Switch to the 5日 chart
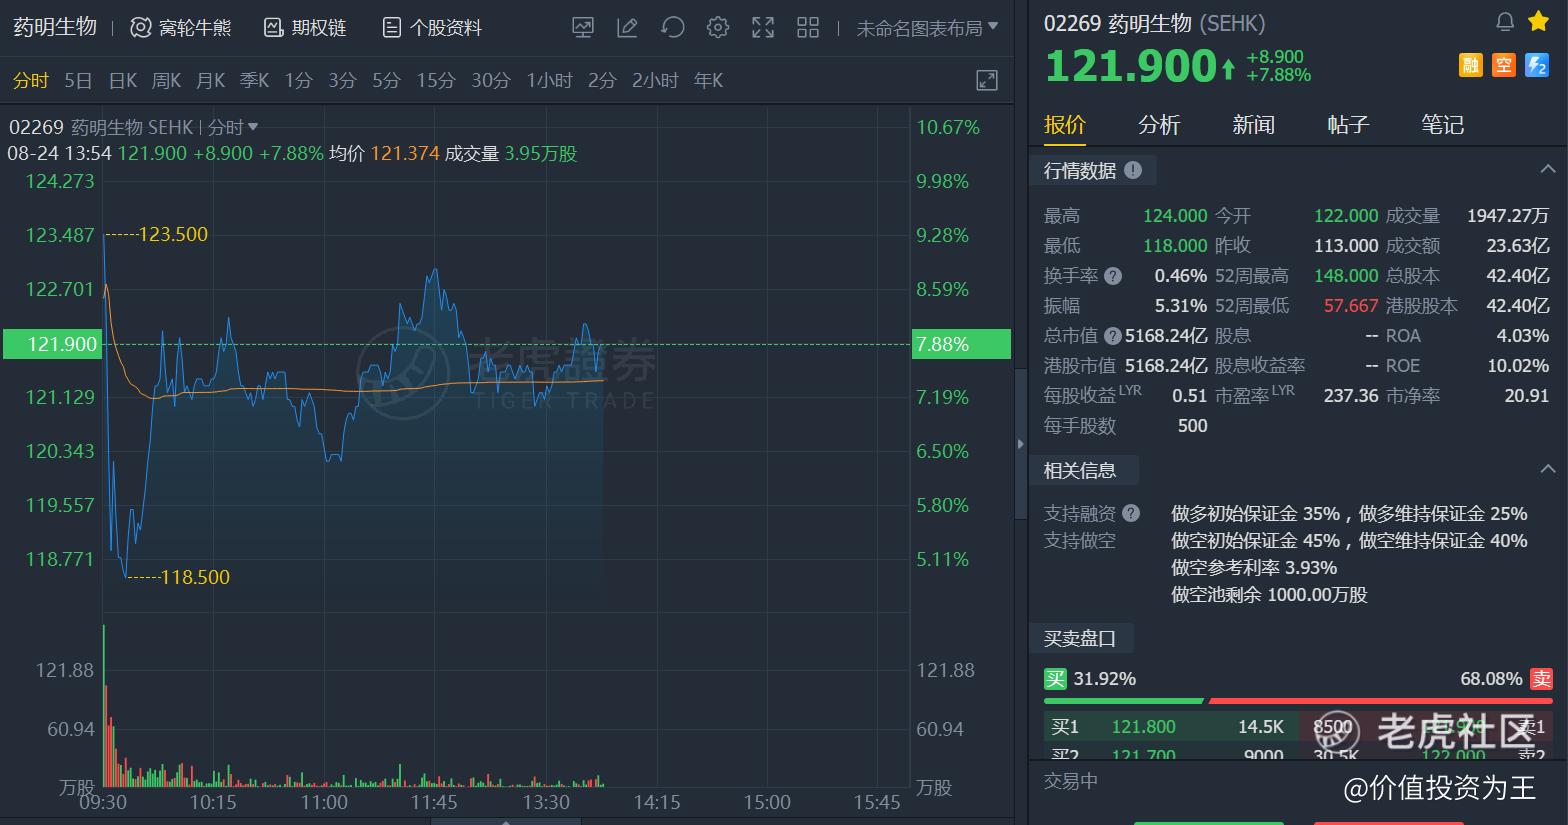The height and width of the screenshot is (825, 1568). point(78,81)
